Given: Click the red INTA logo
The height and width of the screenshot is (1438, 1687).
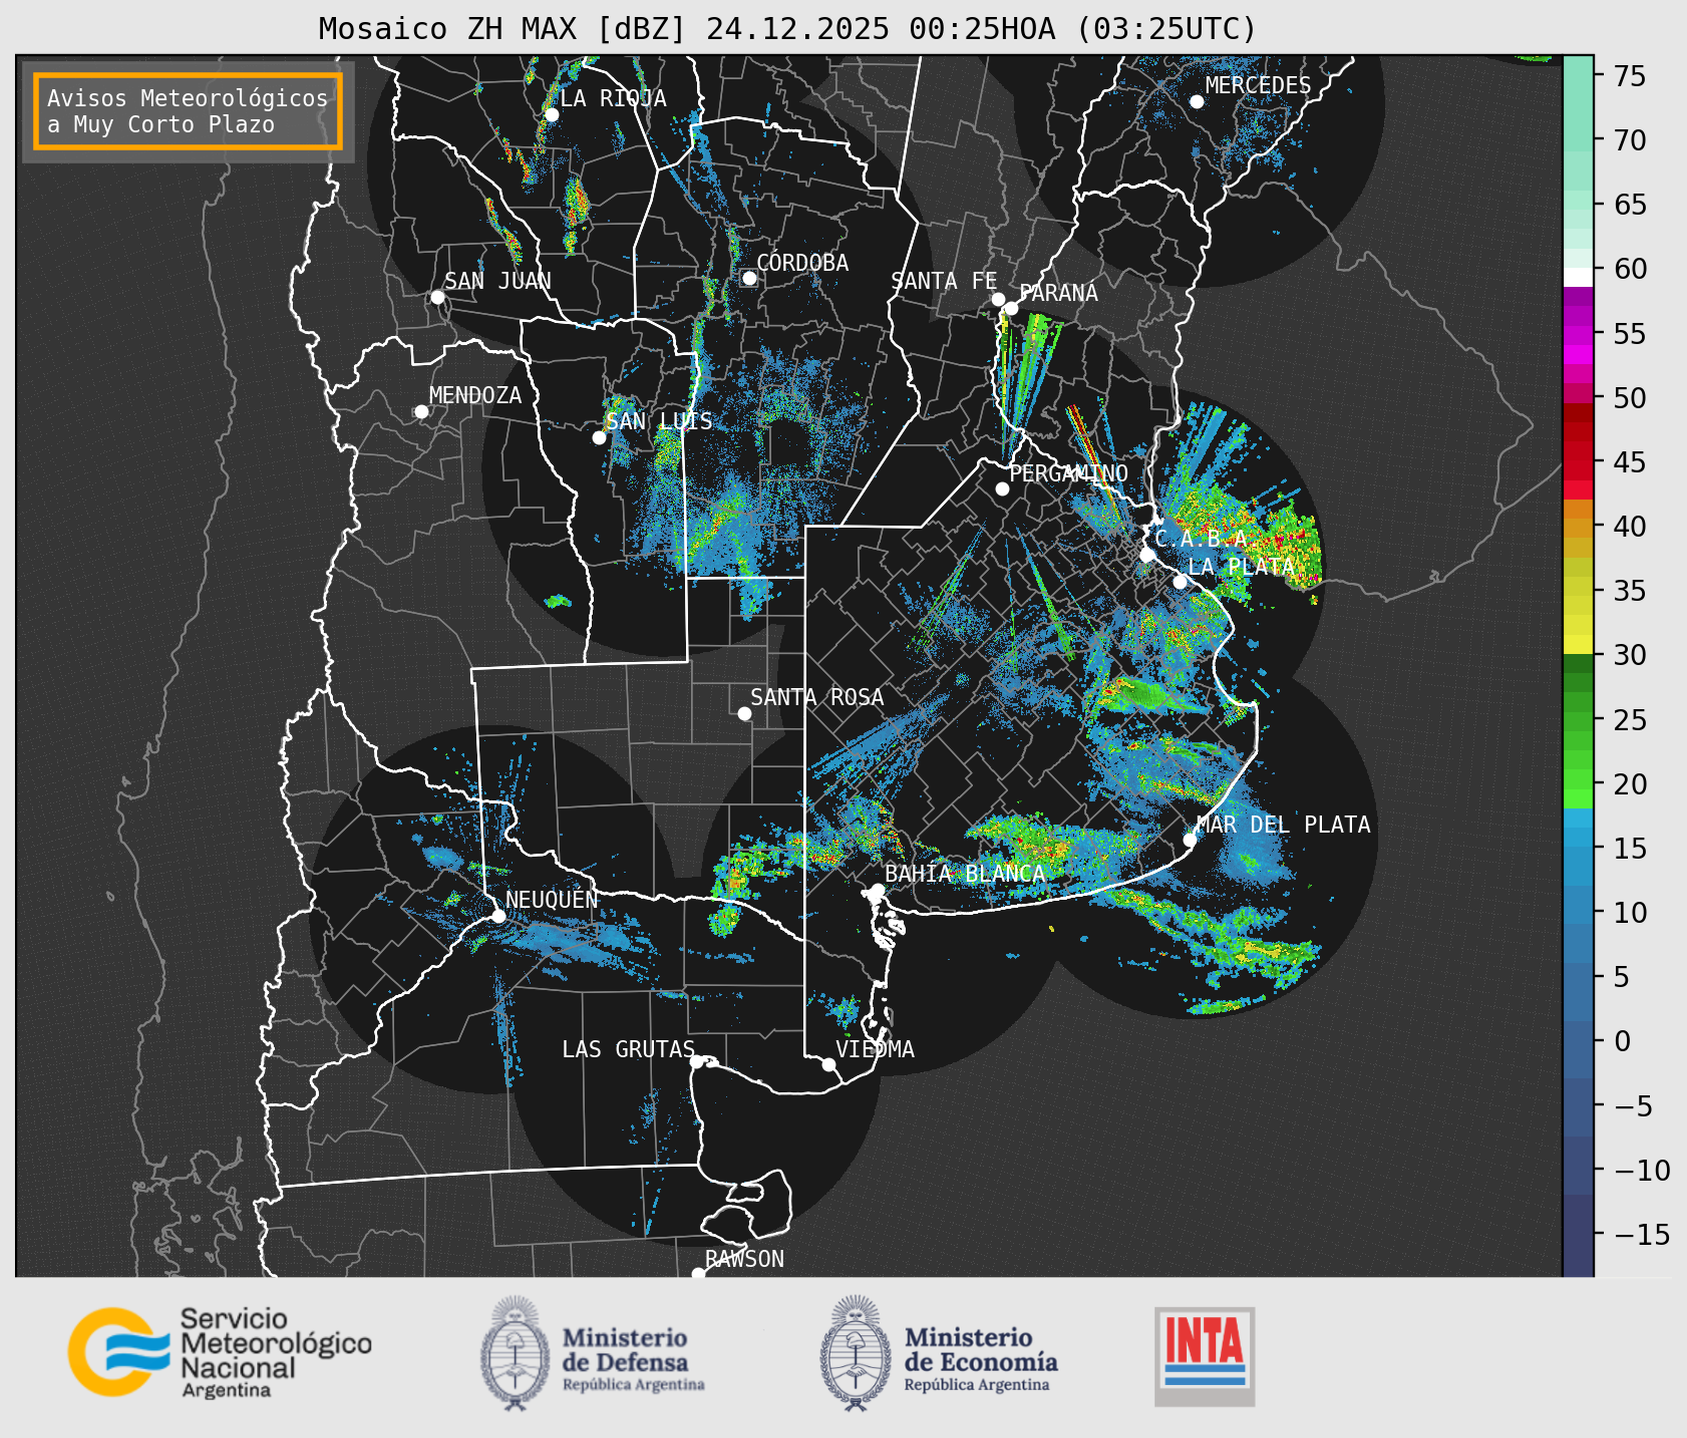Looking at the screenshot, I should (x=1204, y=1355).
